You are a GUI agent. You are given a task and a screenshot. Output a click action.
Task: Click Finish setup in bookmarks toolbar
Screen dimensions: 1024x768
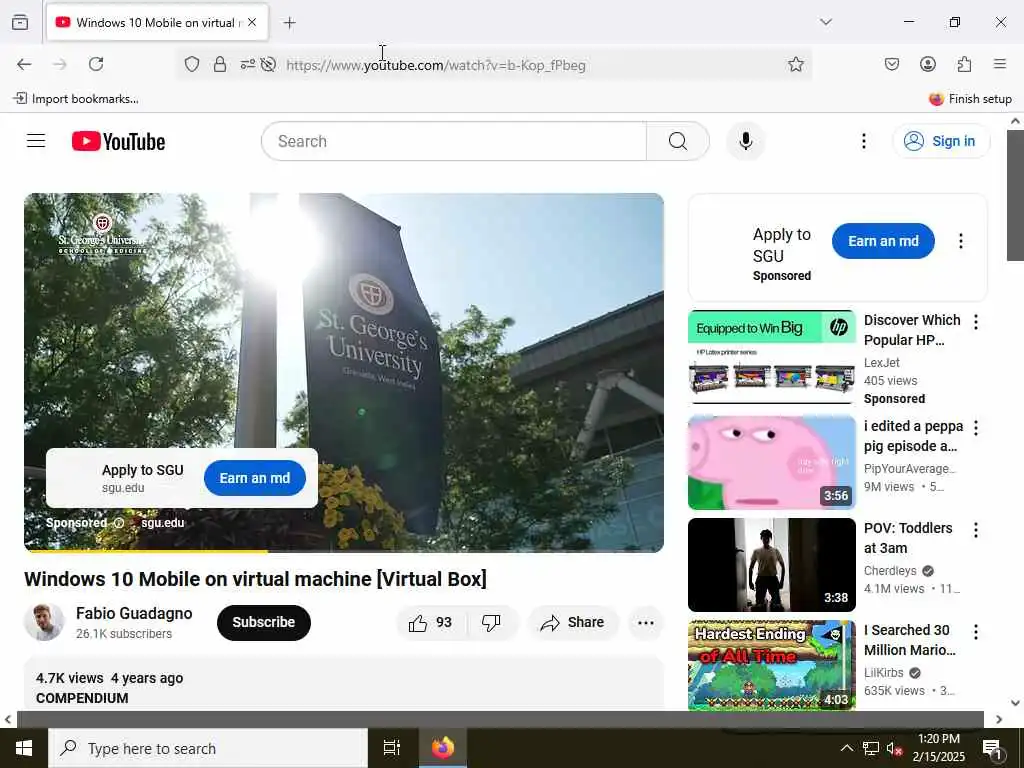970,99
